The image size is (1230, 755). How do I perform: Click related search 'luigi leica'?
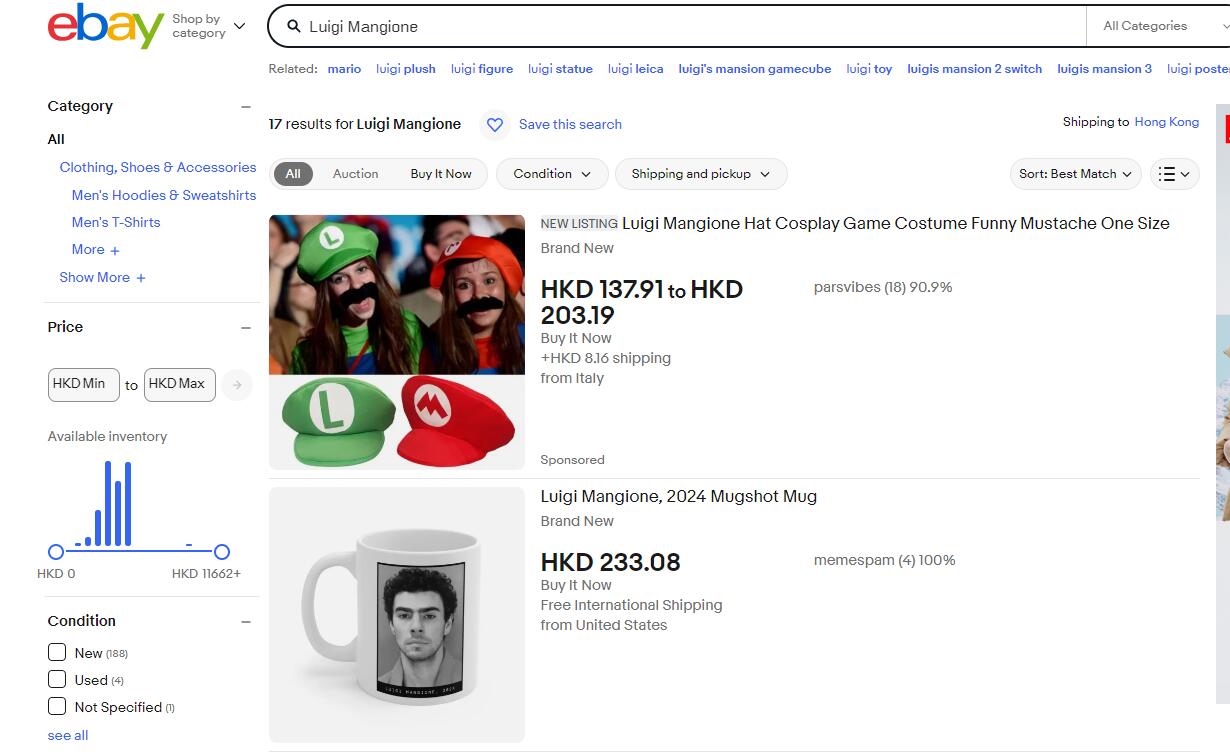(636, 69)
